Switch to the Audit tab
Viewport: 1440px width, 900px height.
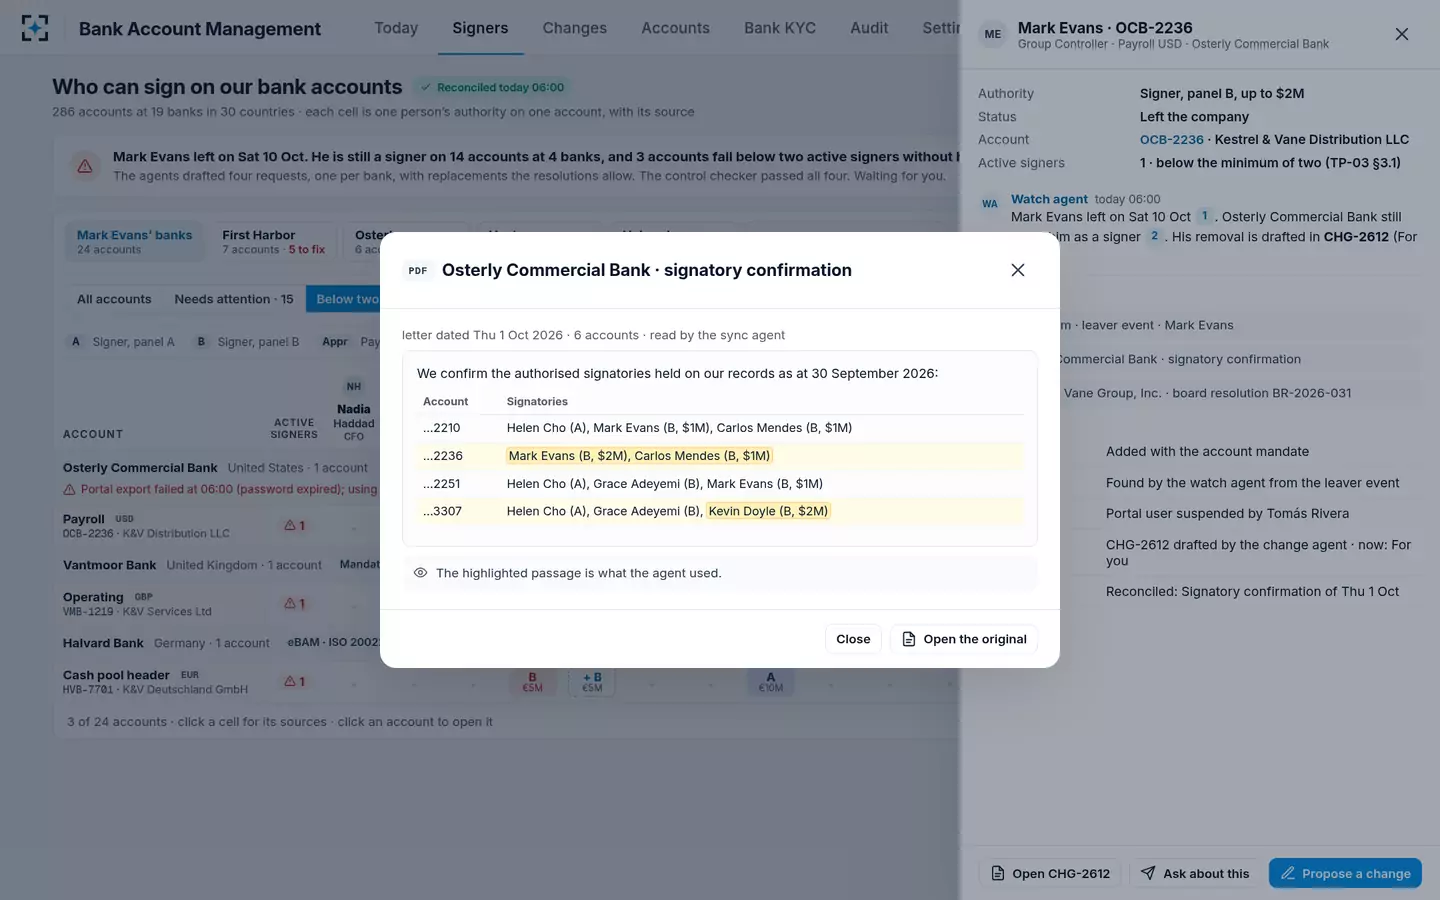pyautogui.click(x=869, y=28)
